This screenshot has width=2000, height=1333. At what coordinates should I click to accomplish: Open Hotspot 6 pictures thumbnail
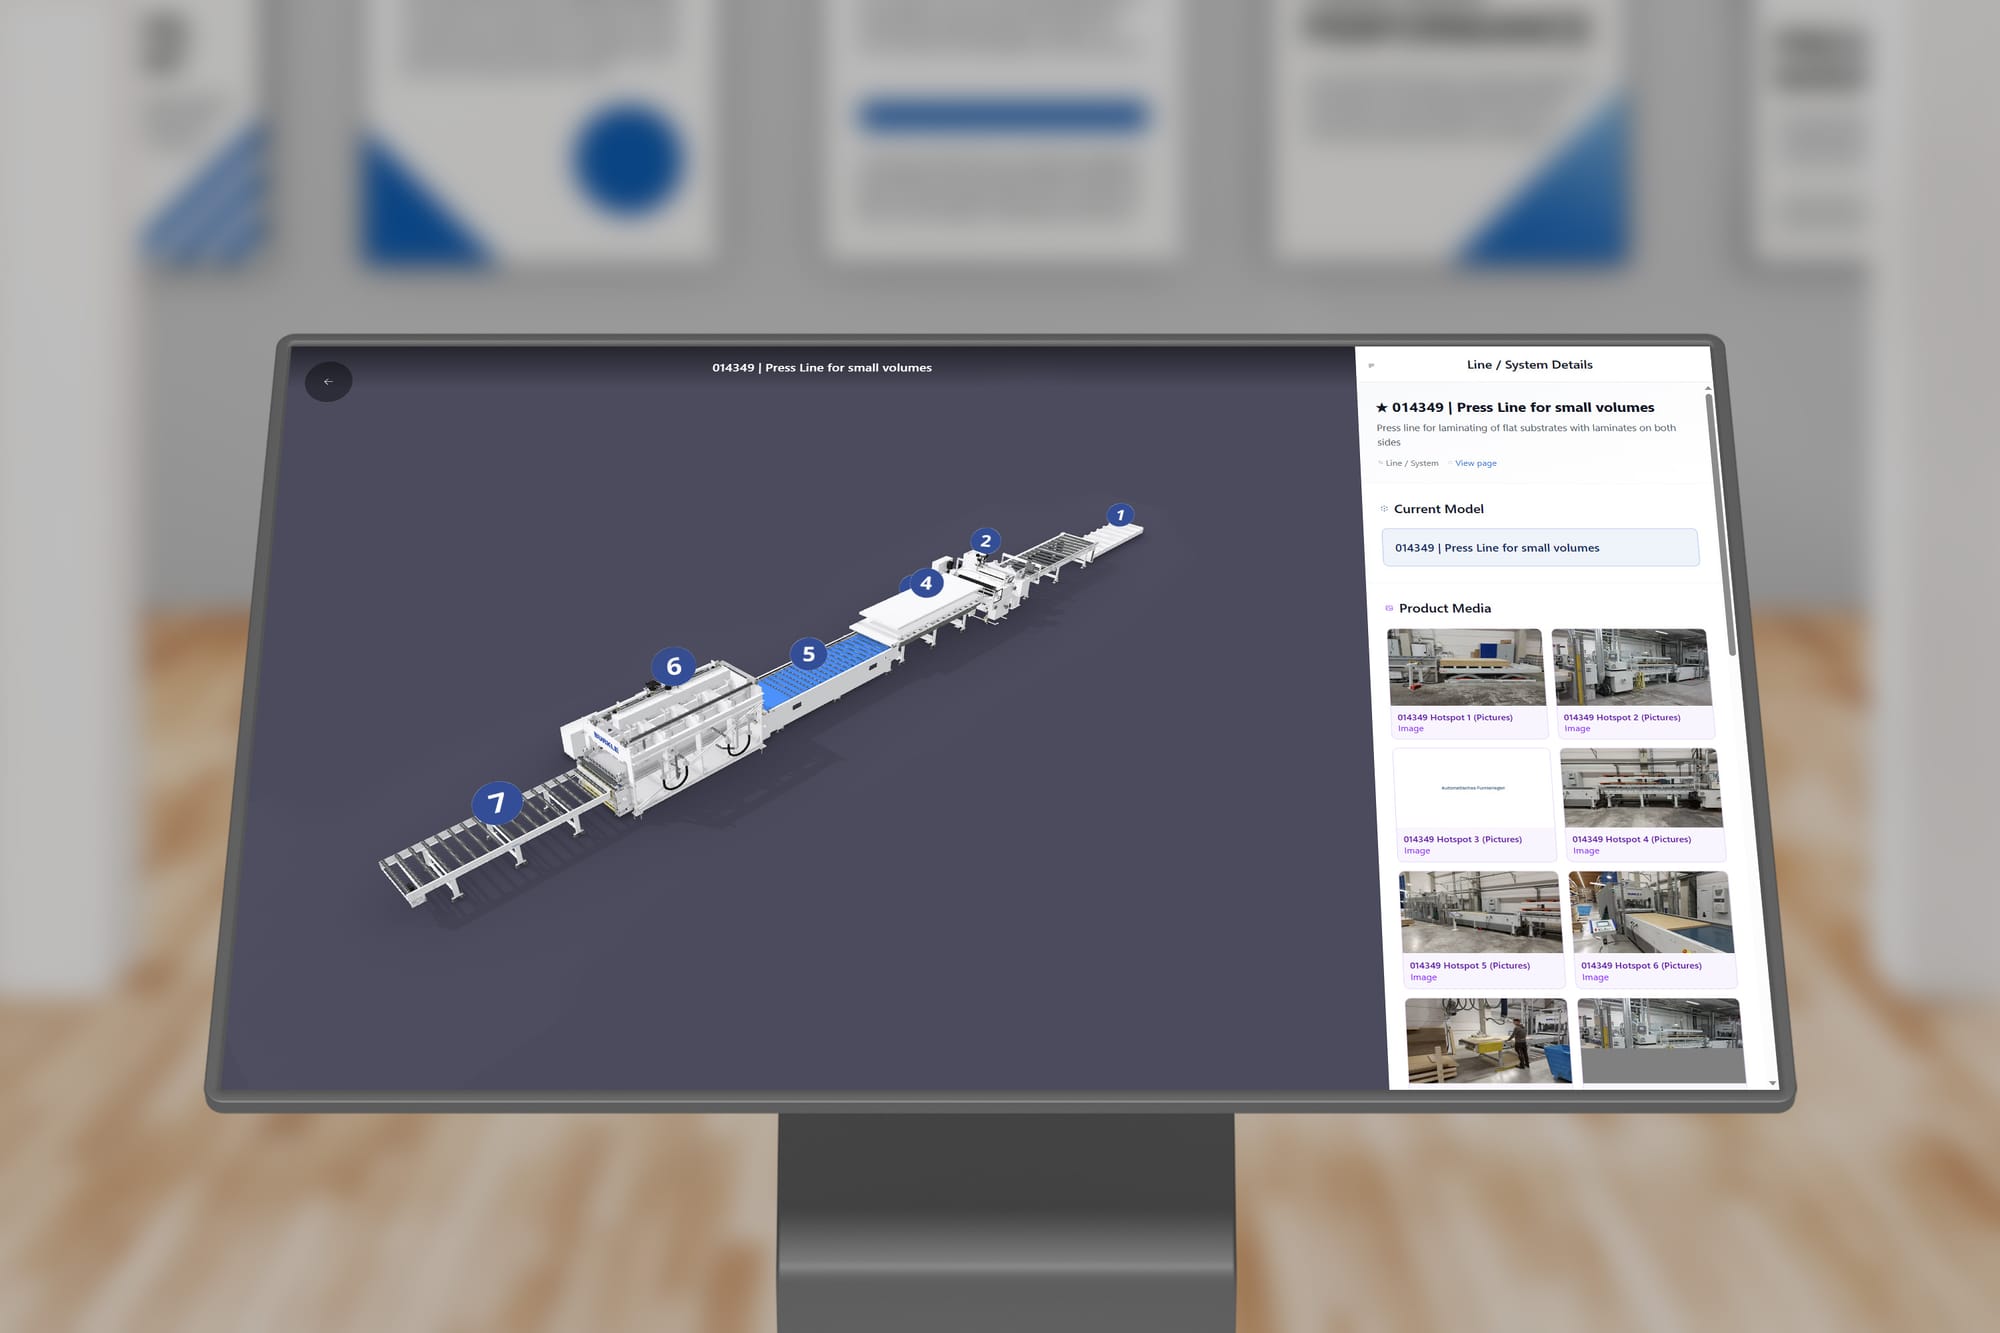1650,913
